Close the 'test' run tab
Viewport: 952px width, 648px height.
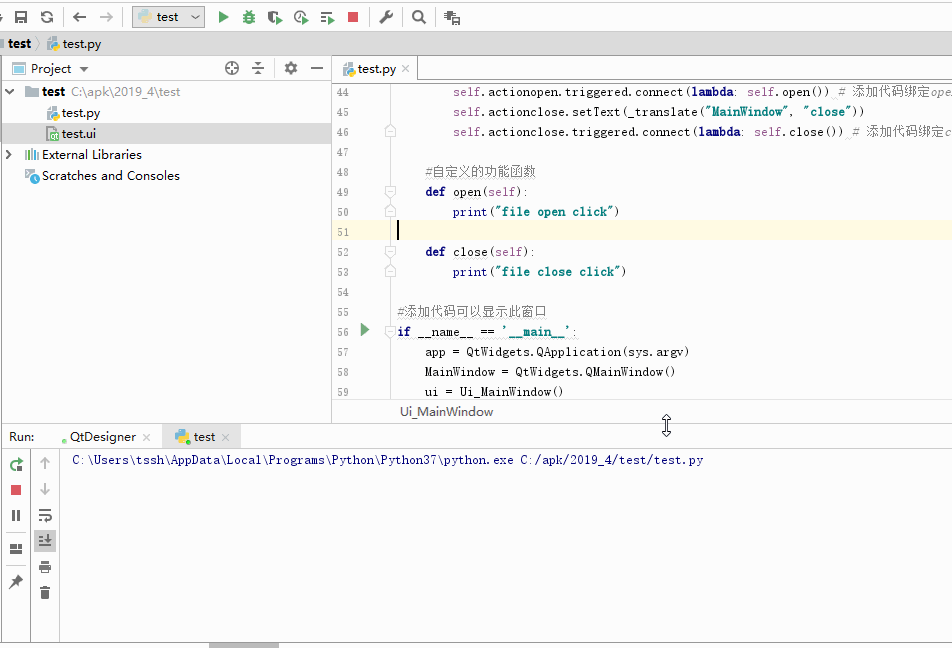click(x=226, y=437)
